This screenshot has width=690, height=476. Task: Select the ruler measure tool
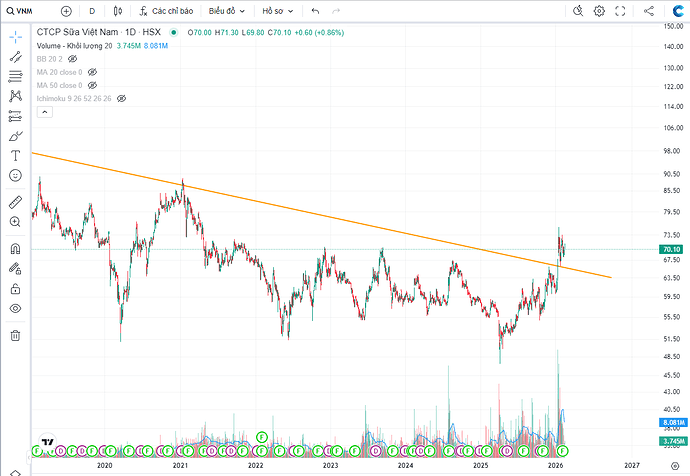tap(15, 202)
